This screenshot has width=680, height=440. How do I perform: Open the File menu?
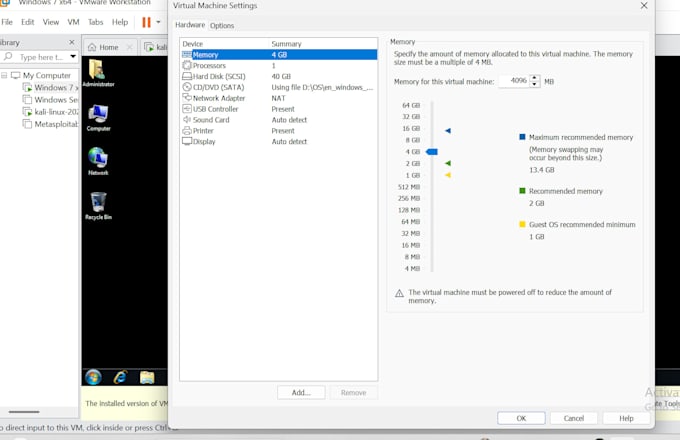point(7,22)
